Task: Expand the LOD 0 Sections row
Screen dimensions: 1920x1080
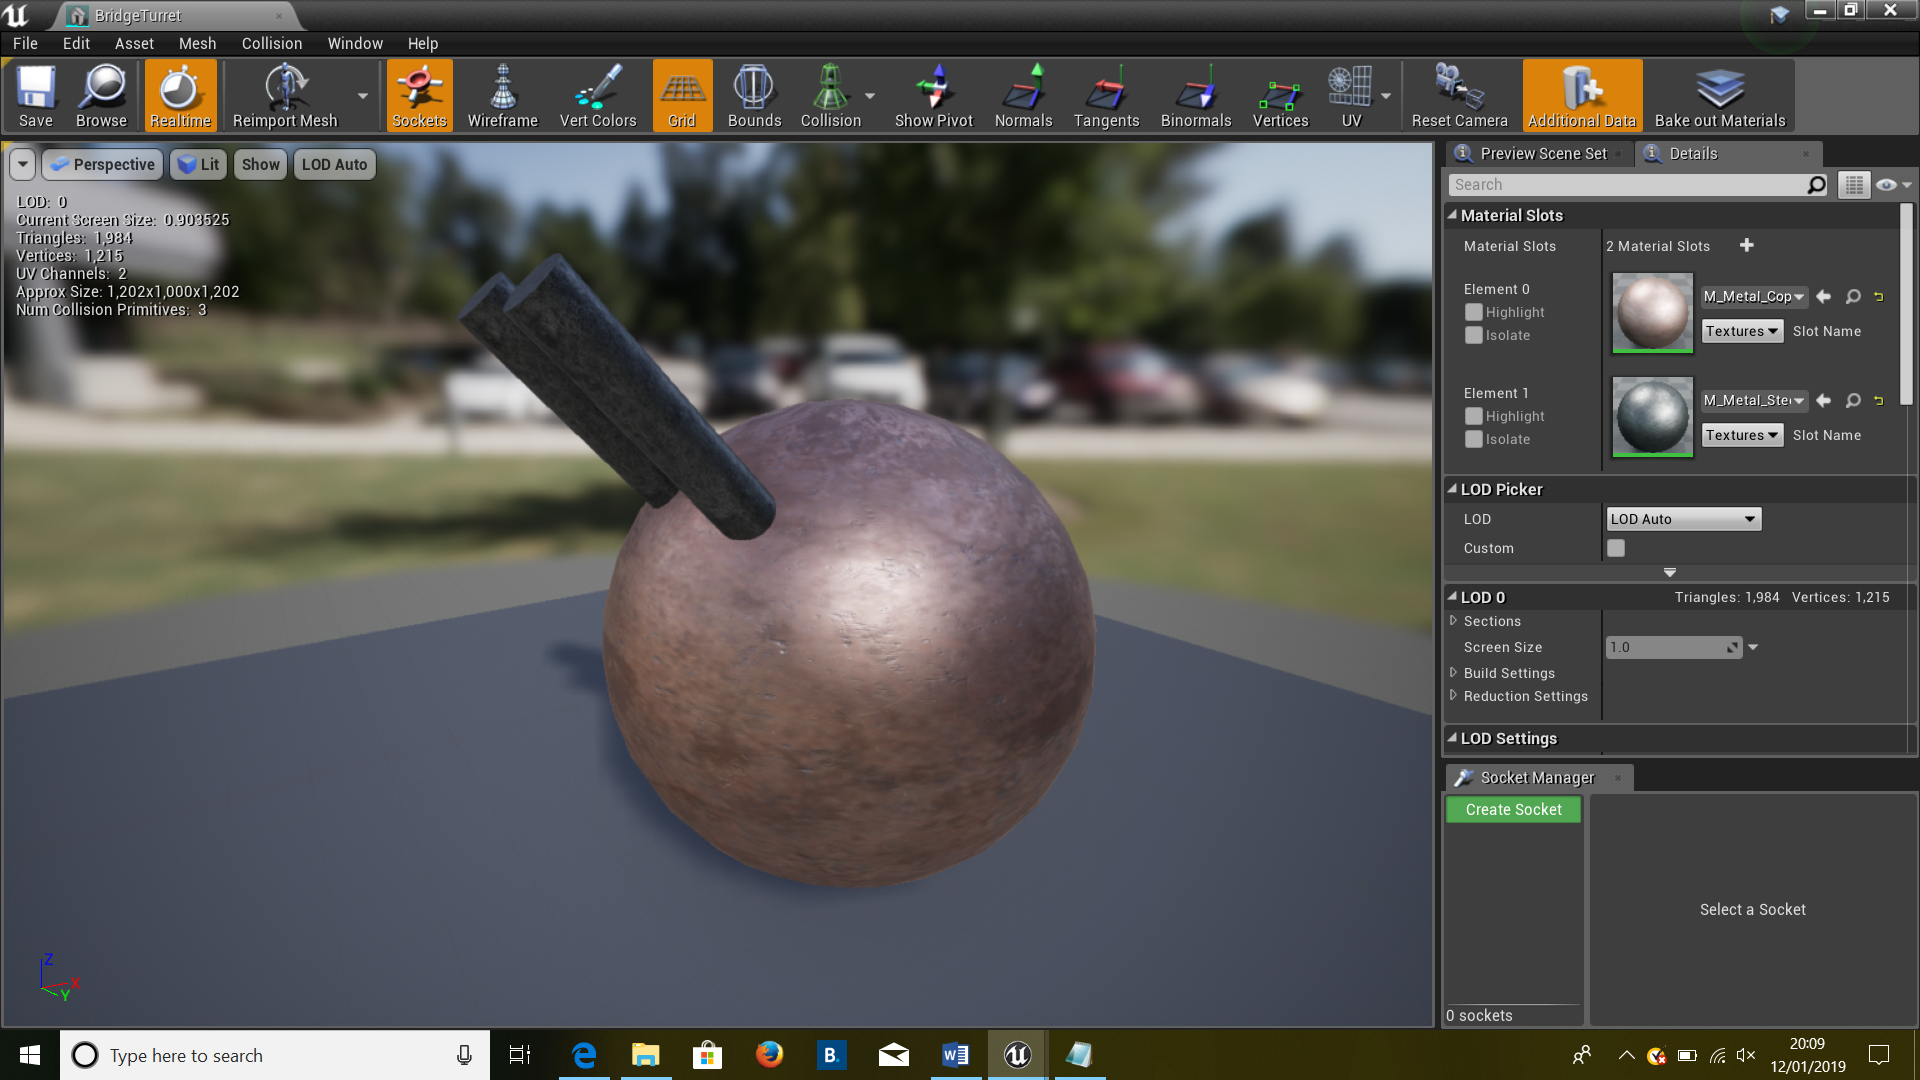Action: pyautogui.click(x=1453, y=621)
